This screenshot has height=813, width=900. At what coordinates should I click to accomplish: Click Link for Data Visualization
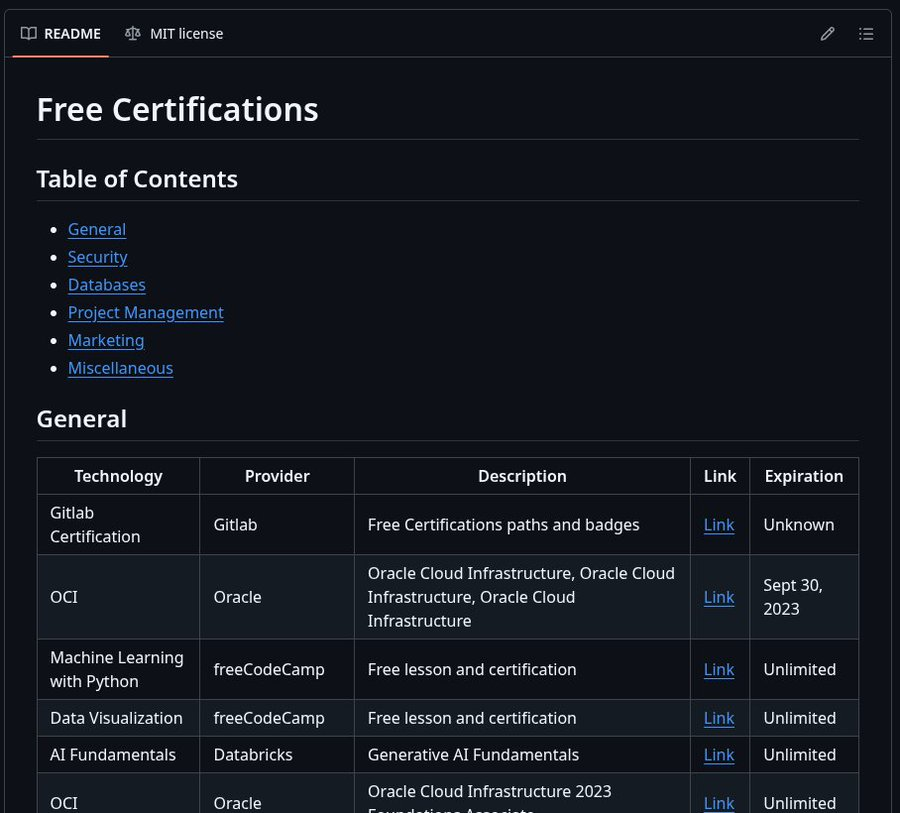pos(719,718)
